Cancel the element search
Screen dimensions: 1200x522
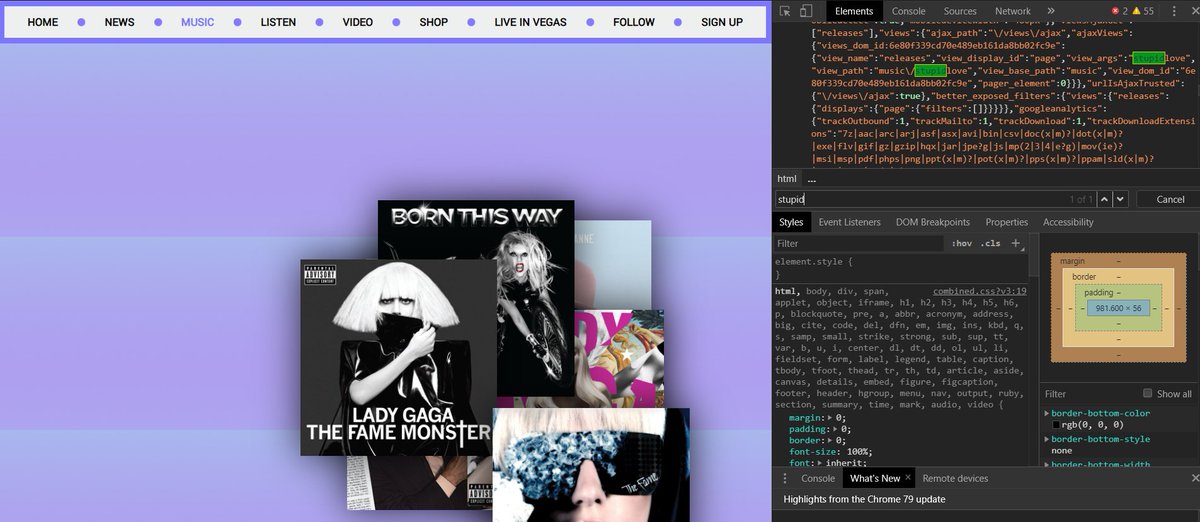coord(1170,199)
